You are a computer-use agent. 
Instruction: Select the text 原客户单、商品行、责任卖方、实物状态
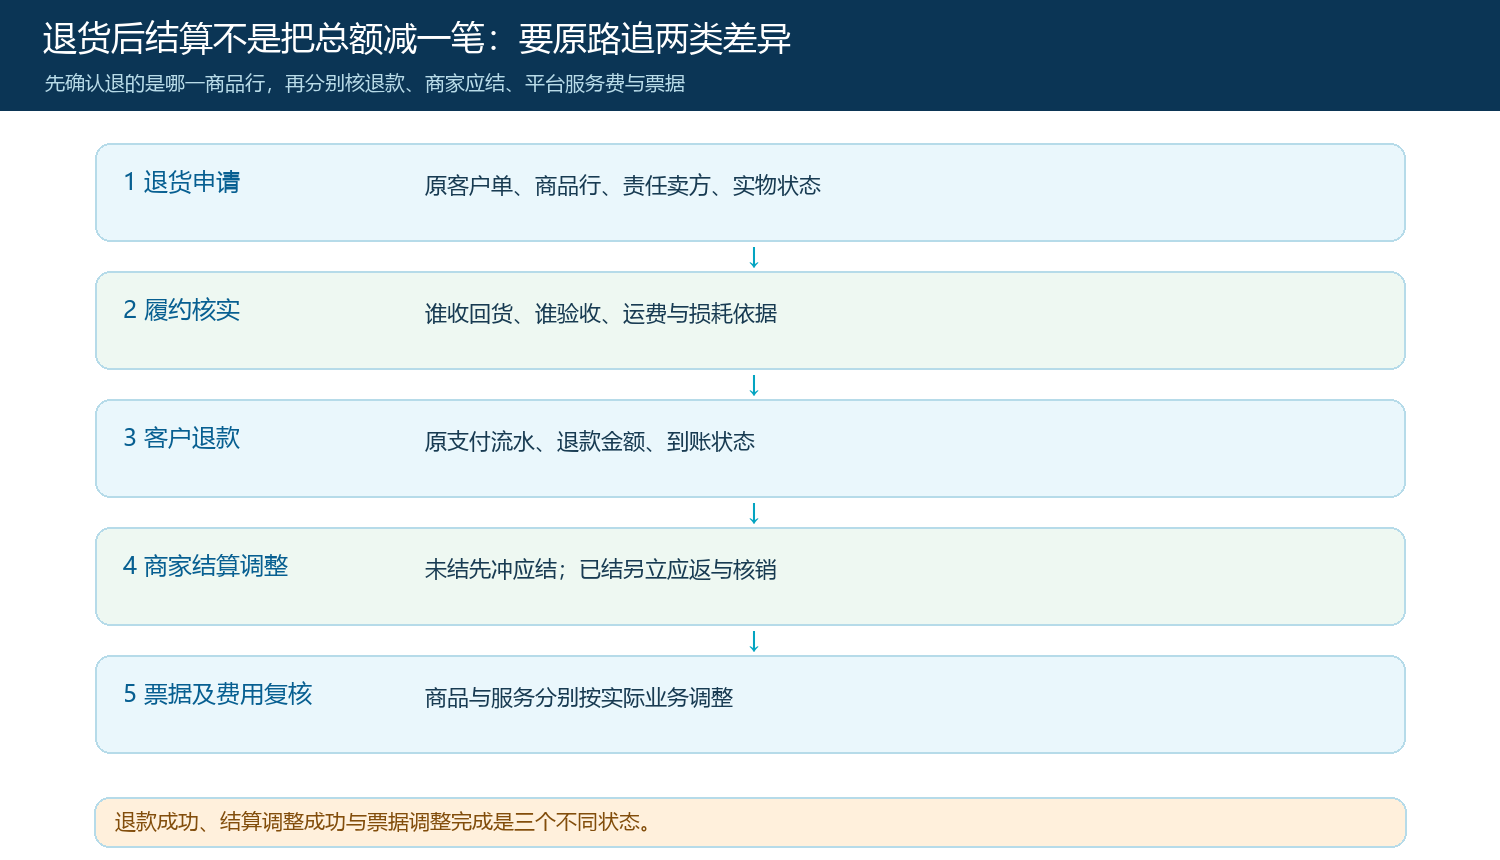point(623,186)
